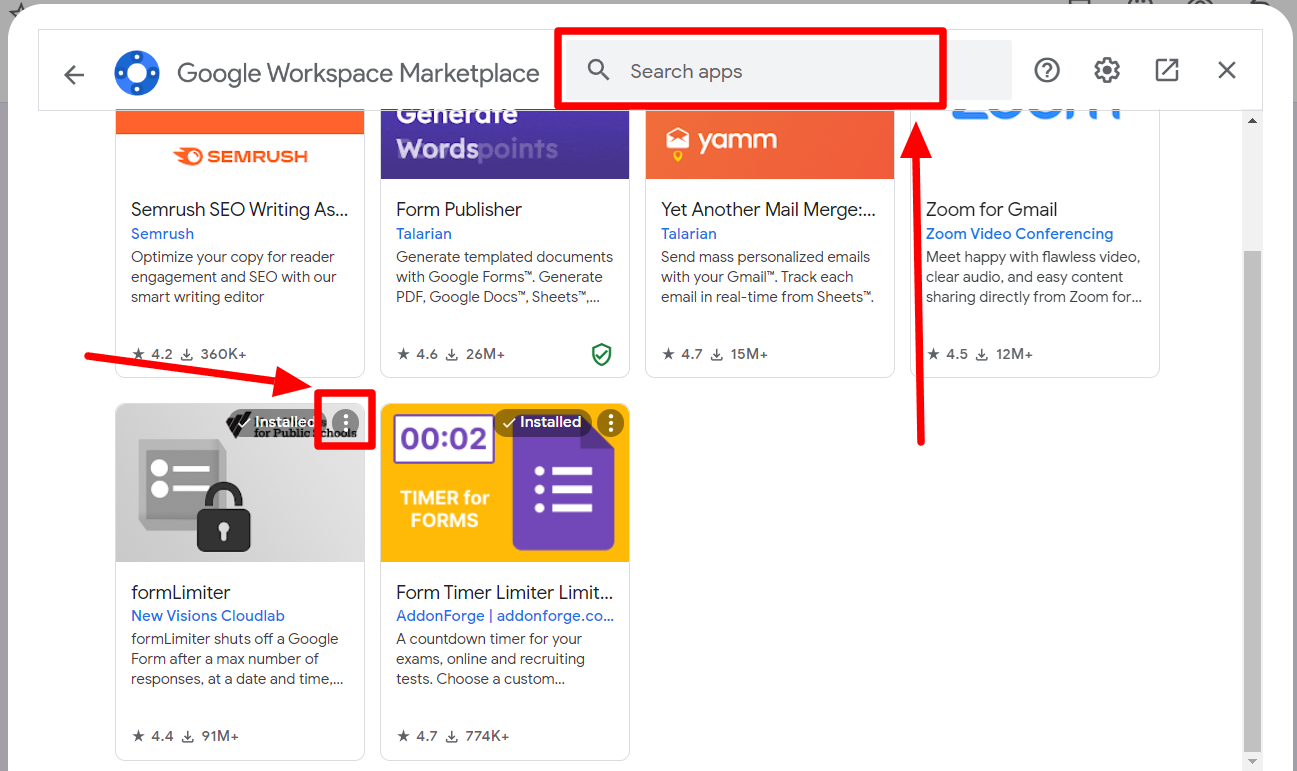Click the green verified shield on Form Publisher
Screen dimensions: 1297x771
(x=601, y=354)
